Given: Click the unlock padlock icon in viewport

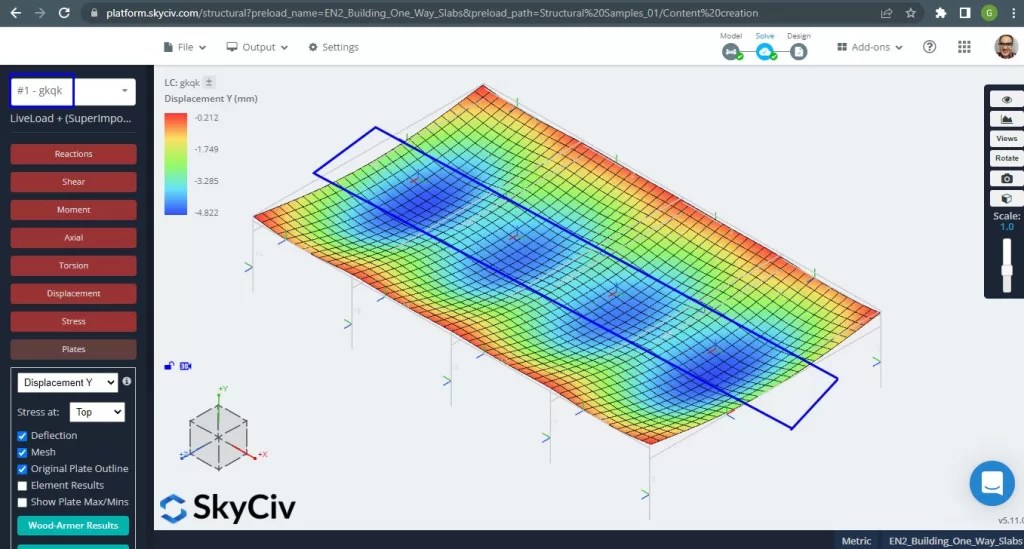Looking at the screenshot, I should (x=169, y=366).
